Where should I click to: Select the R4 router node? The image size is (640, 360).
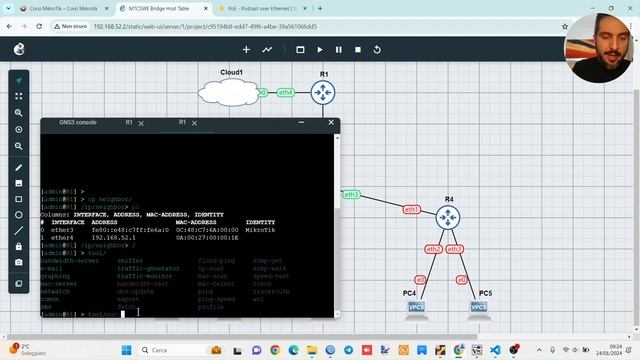click(448, 218)
